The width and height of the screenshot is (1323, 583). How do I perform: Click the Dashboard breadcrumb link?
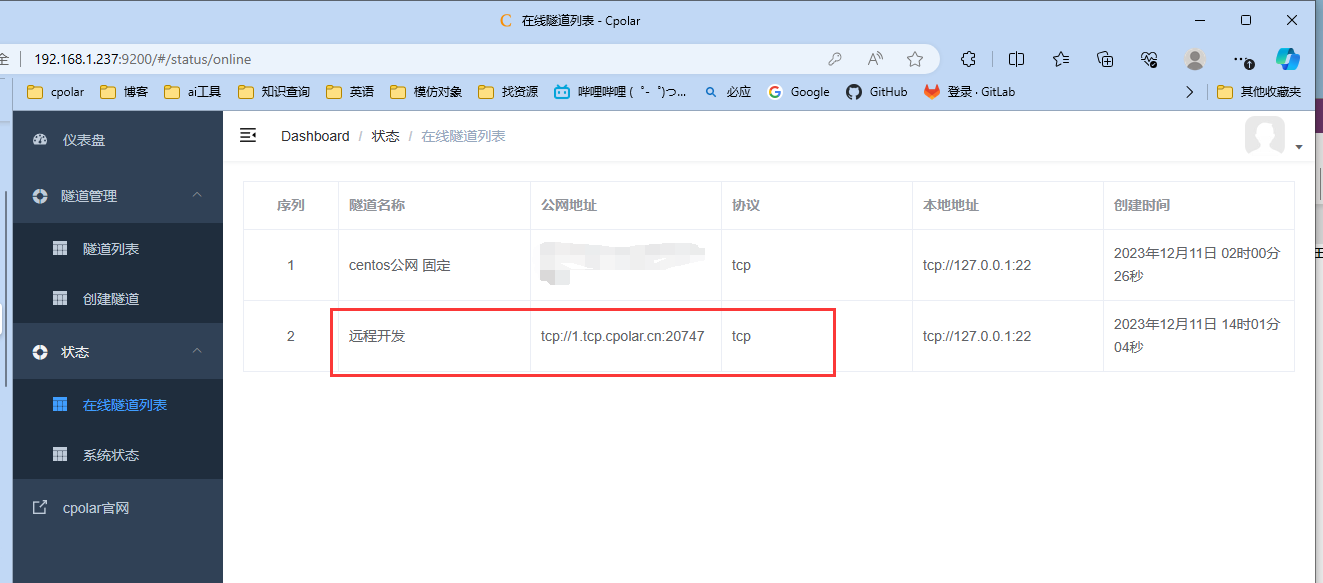315,136
